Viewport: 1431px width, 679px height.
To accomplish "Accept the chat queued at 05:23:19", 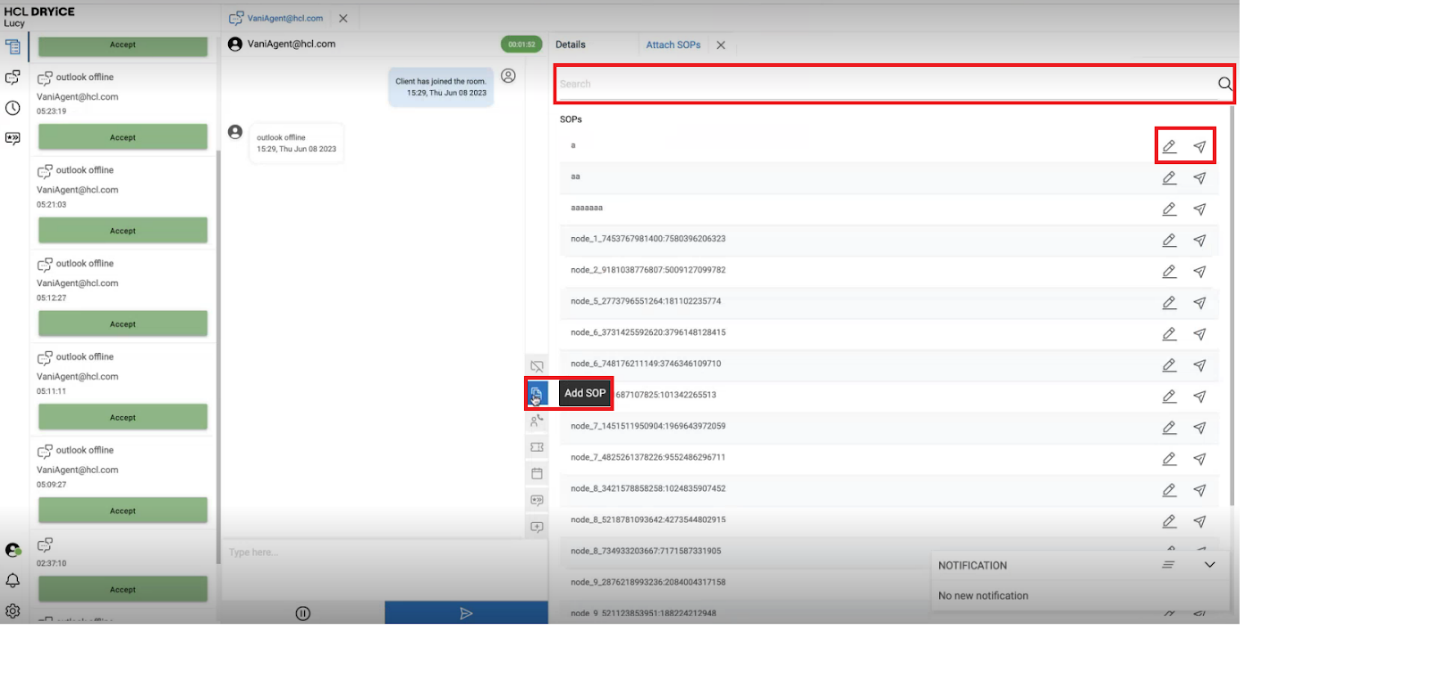I will (x=123, y=137).
